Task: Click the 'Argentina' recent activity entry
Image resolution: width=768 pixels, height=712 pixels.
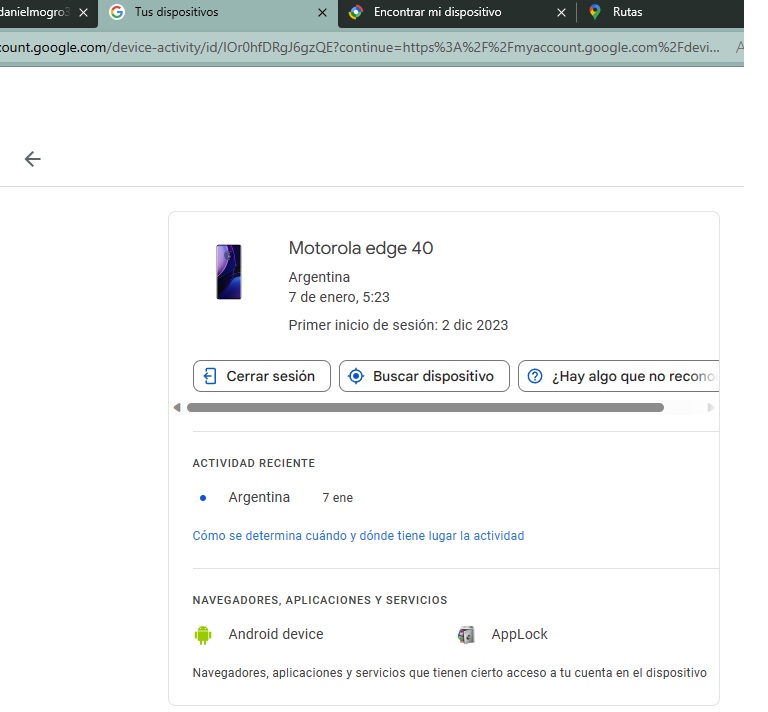Action: 259,498
